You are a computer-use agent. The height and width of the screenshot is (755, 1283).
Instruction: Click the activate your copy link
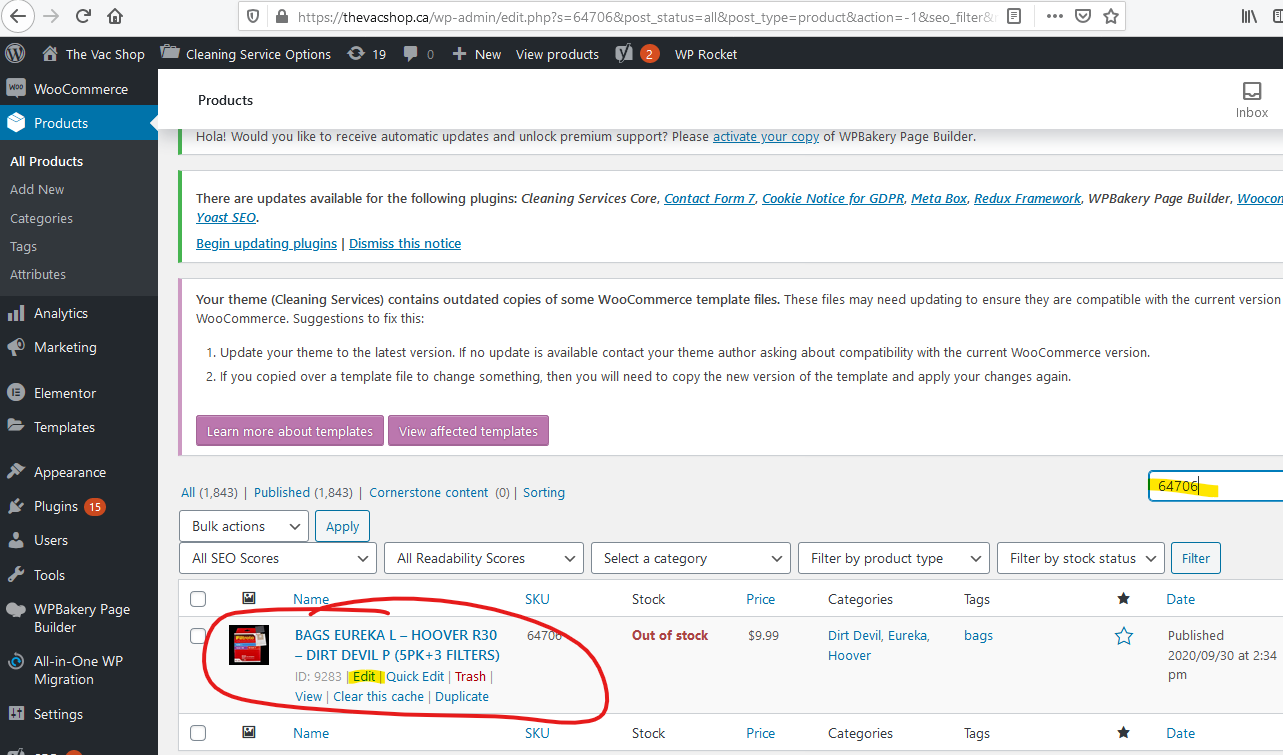click(766, 137)
